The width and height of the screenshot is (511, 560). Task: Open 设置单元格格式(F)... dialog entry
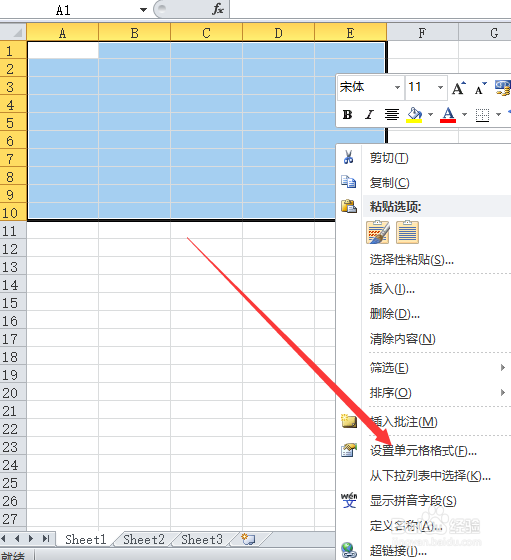(x=423, y=451)
